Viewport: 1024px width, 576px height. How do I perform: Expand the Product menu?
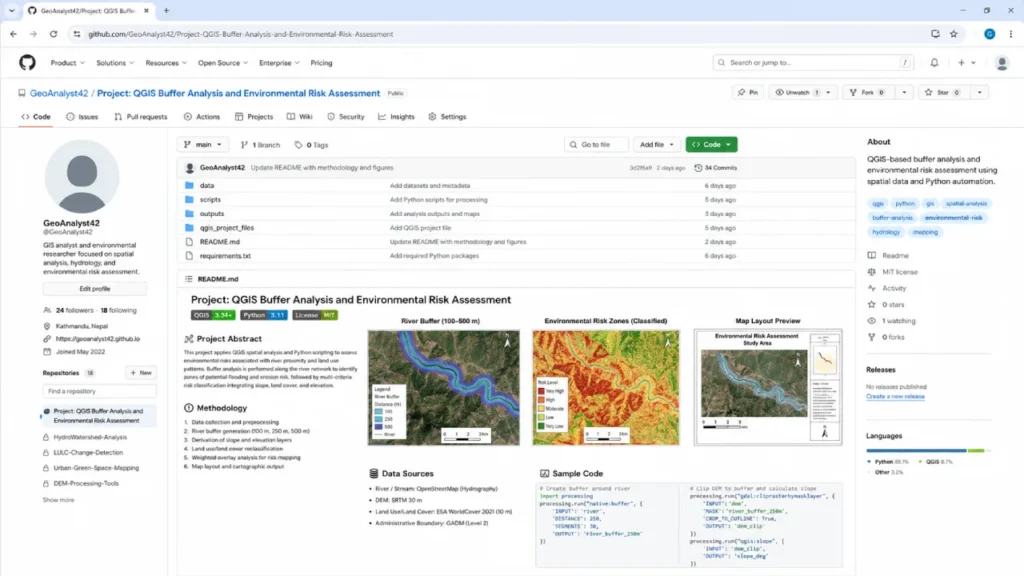pos(67,63)
